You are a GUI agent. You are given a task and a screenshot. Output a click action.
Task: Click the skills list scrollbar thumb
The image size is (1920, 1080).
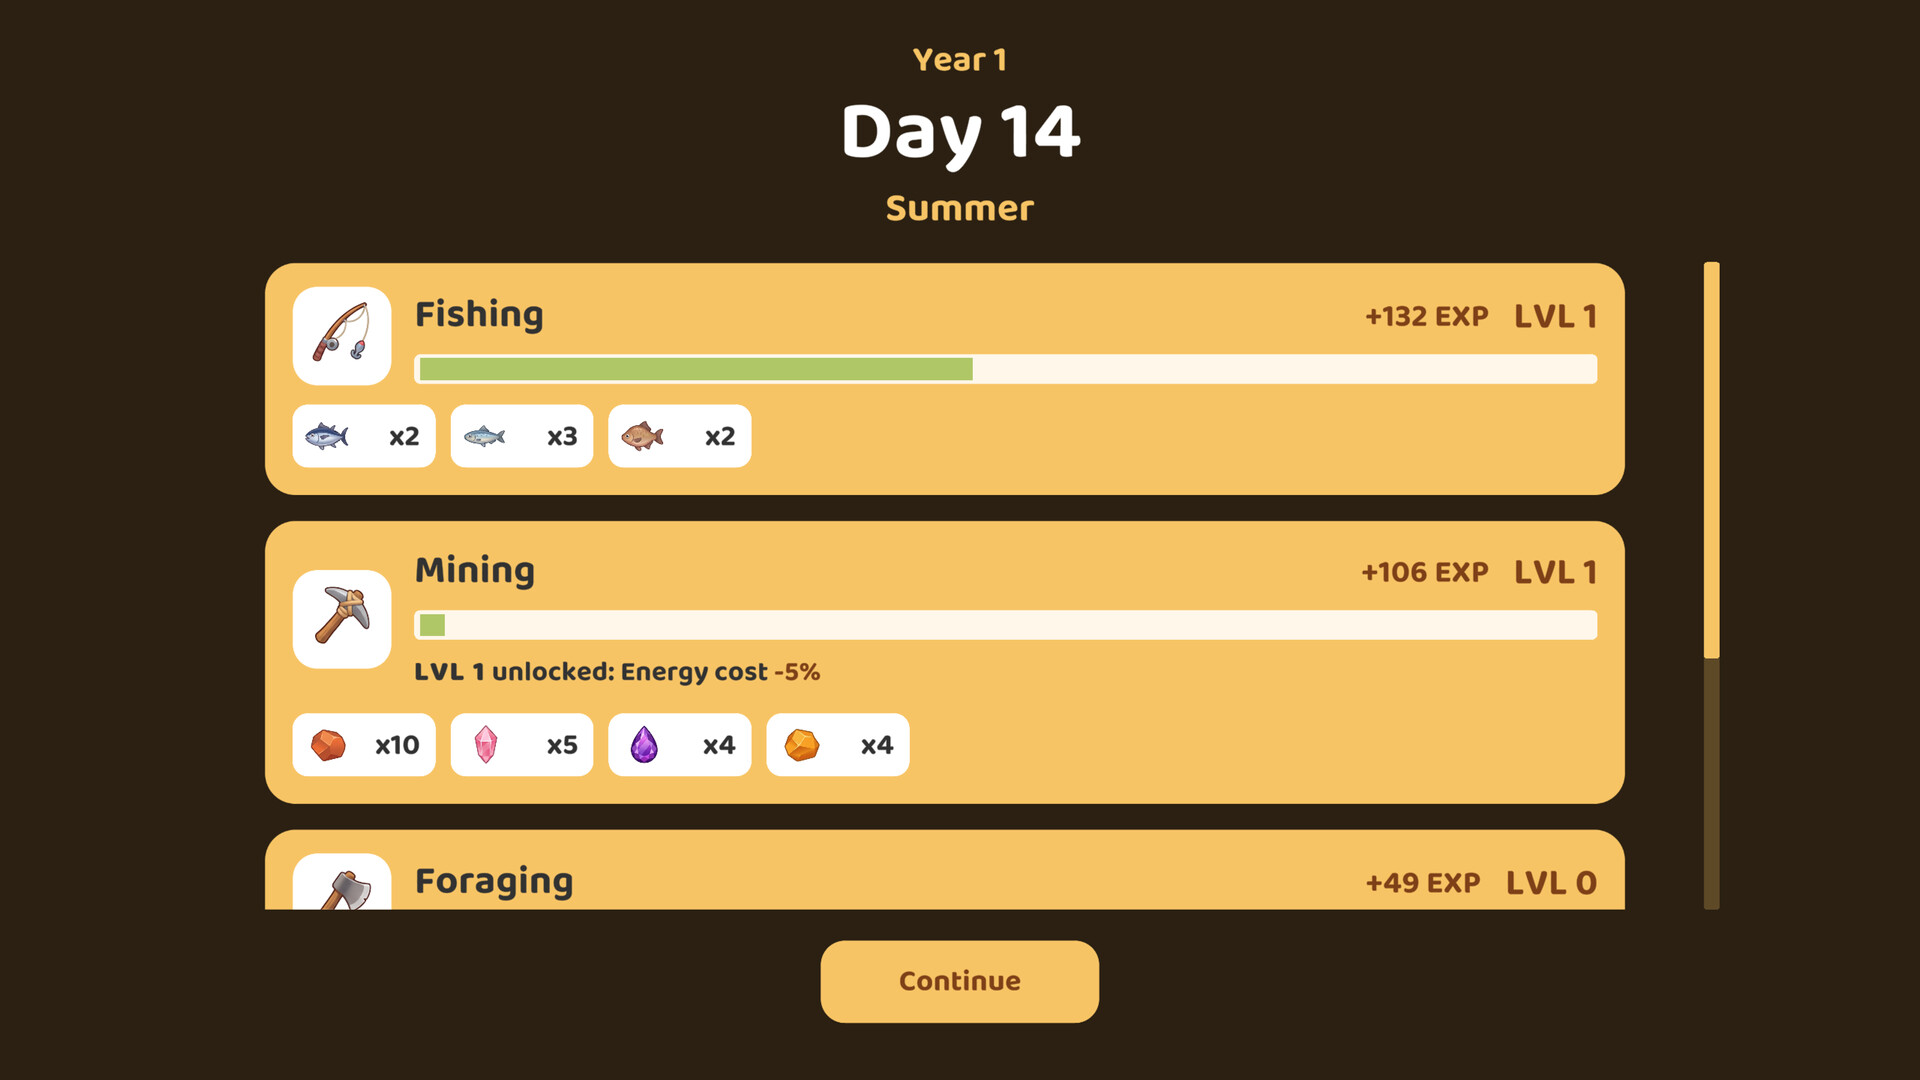tap(1712, 460)
